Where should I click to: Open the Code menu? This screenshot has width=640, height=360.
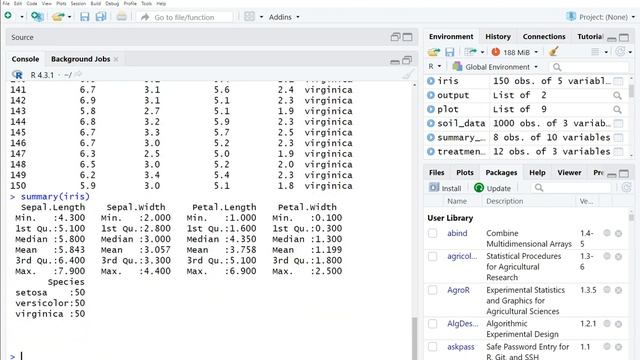[32, 3]
